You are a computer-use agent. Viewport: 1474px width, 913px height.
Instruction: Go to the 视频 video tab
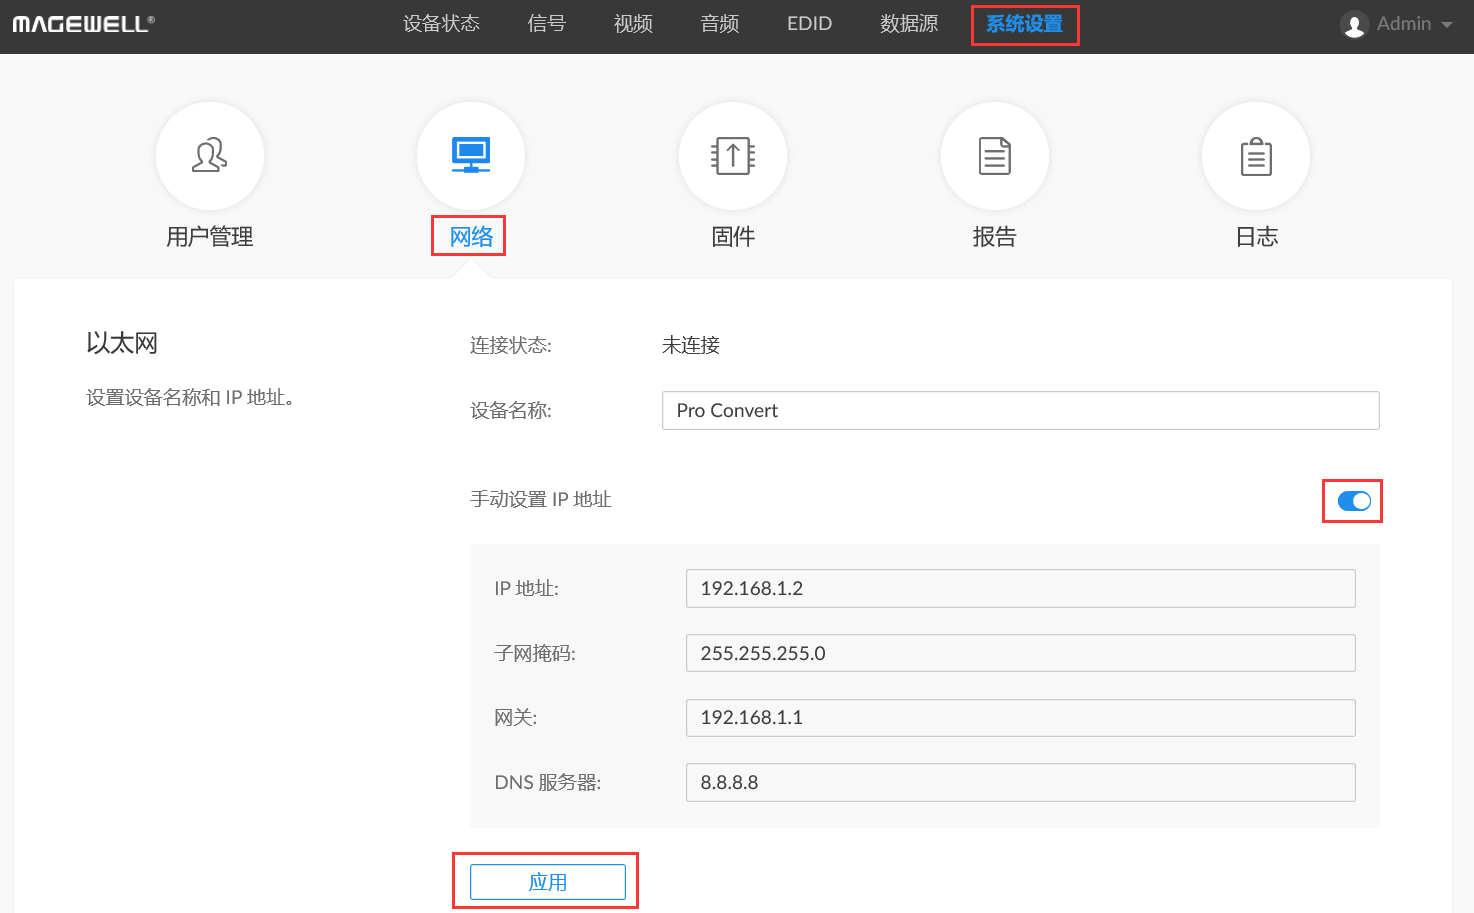pos(633,24)
